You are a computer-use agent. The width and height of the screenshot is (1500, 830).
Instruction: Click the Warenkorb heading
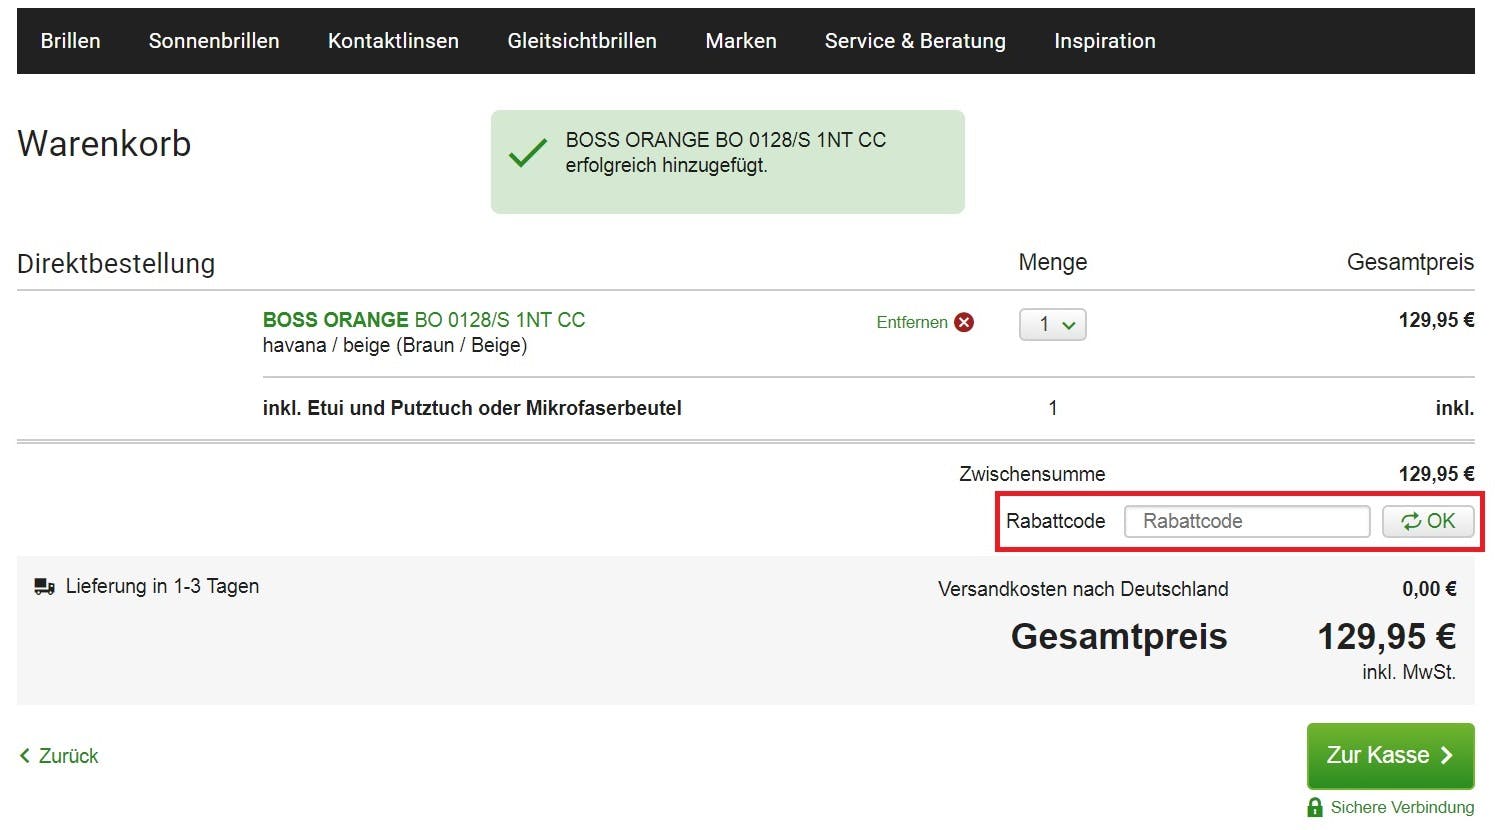click(x=104, y=144)
